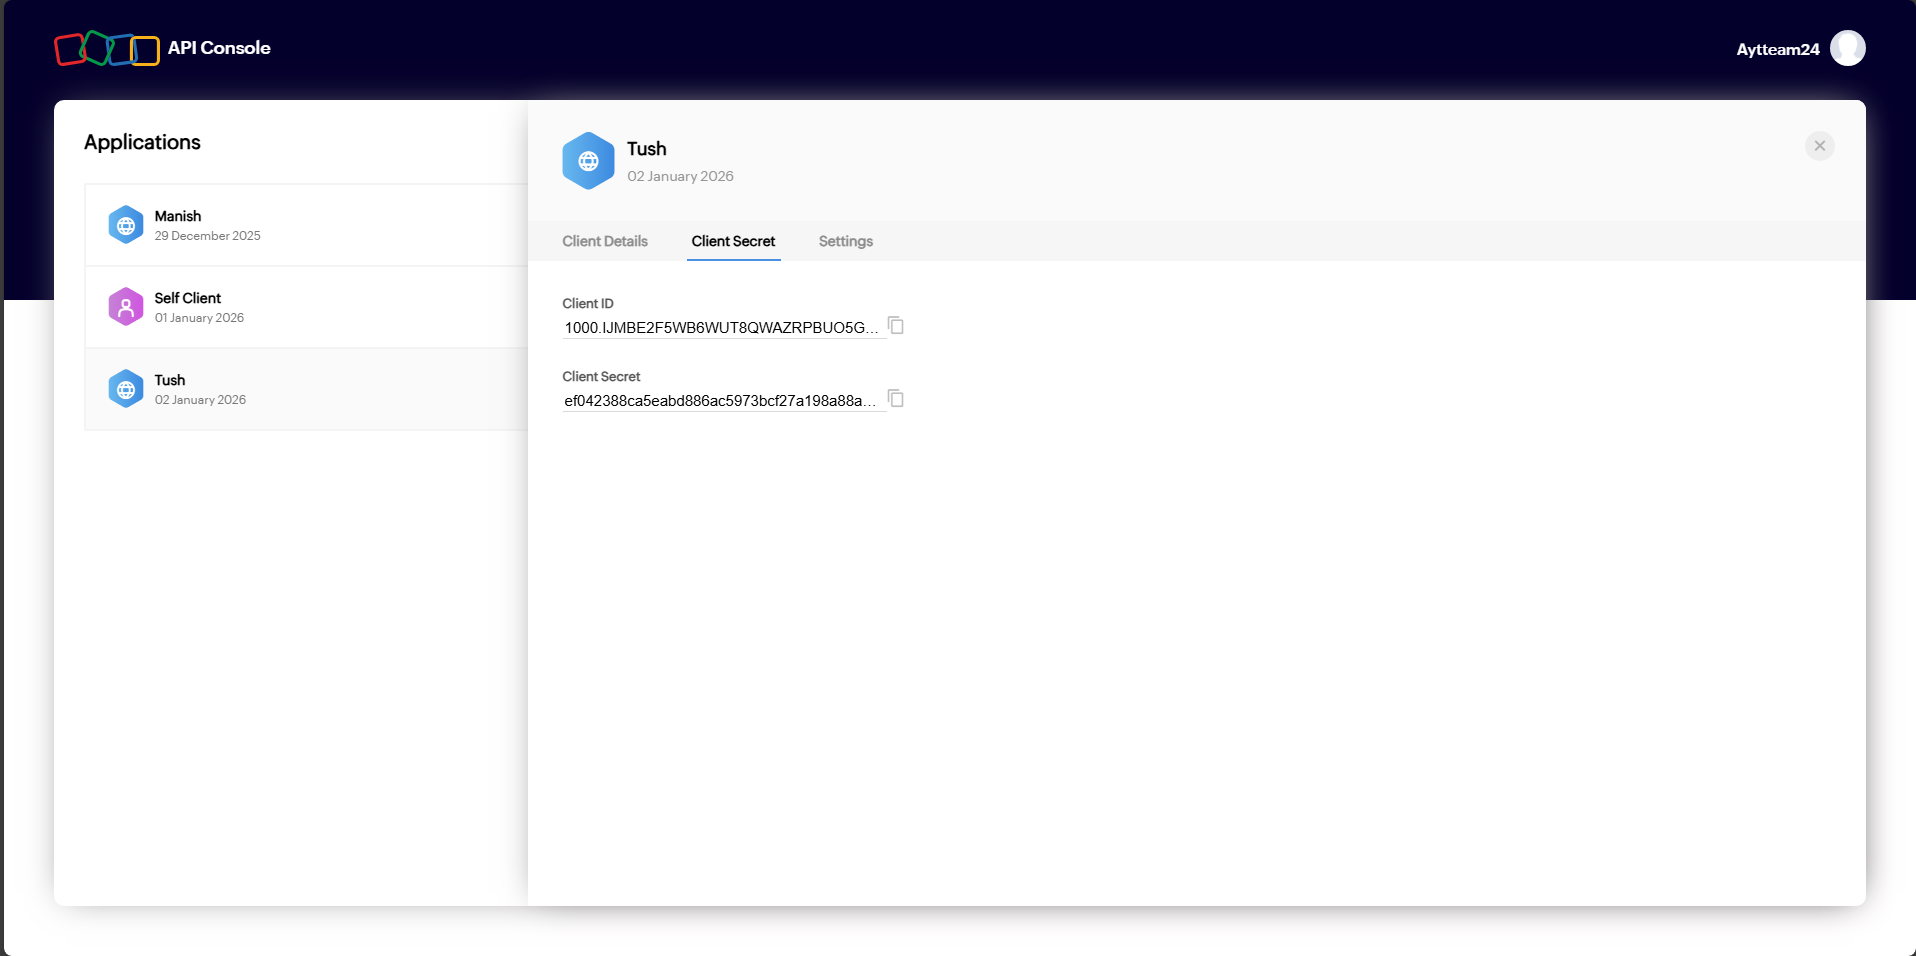Click the Tush title in panel header
Image resolution: width=1916 pixels, height=956 pixels.
pos(646,149)
